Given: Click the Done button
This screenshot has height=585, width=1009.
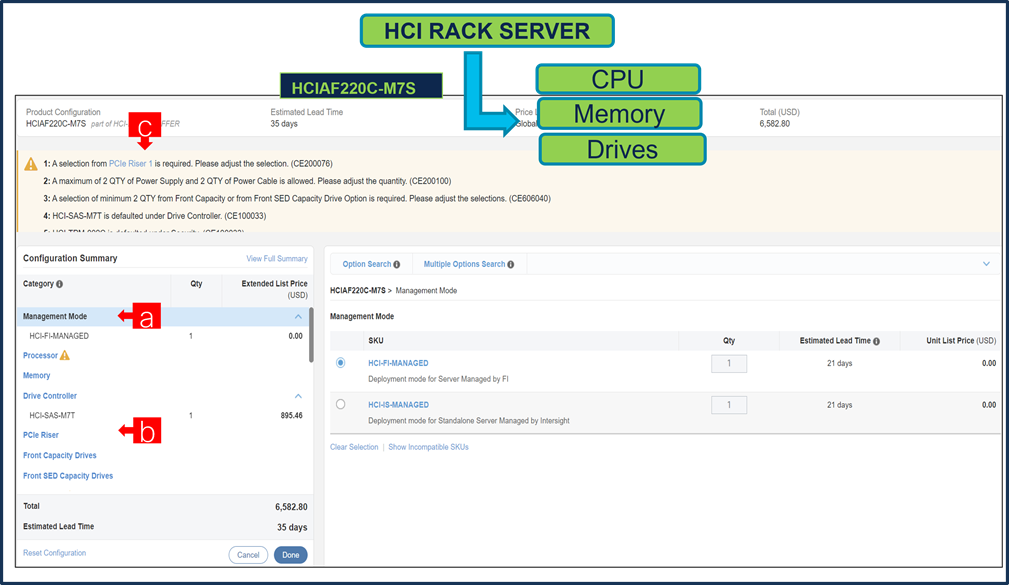Looking at the screenshot, I should pos(290,555).
